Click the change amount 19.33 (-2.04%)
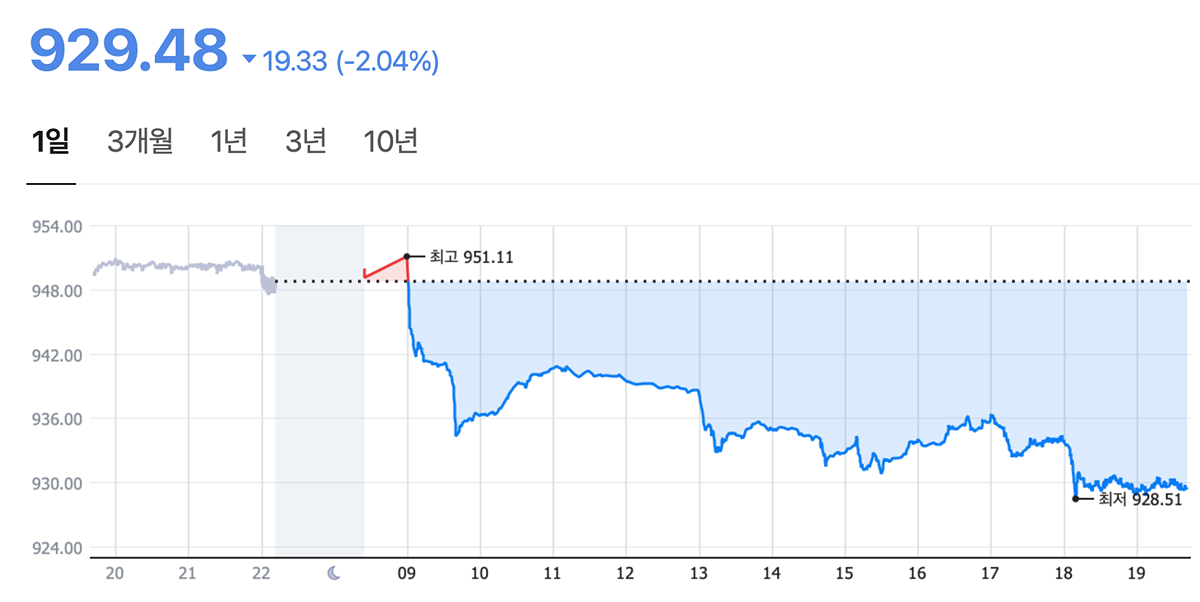Viewport: 1200px width, 602px height. pyautogui.click(x=350, y=62)
